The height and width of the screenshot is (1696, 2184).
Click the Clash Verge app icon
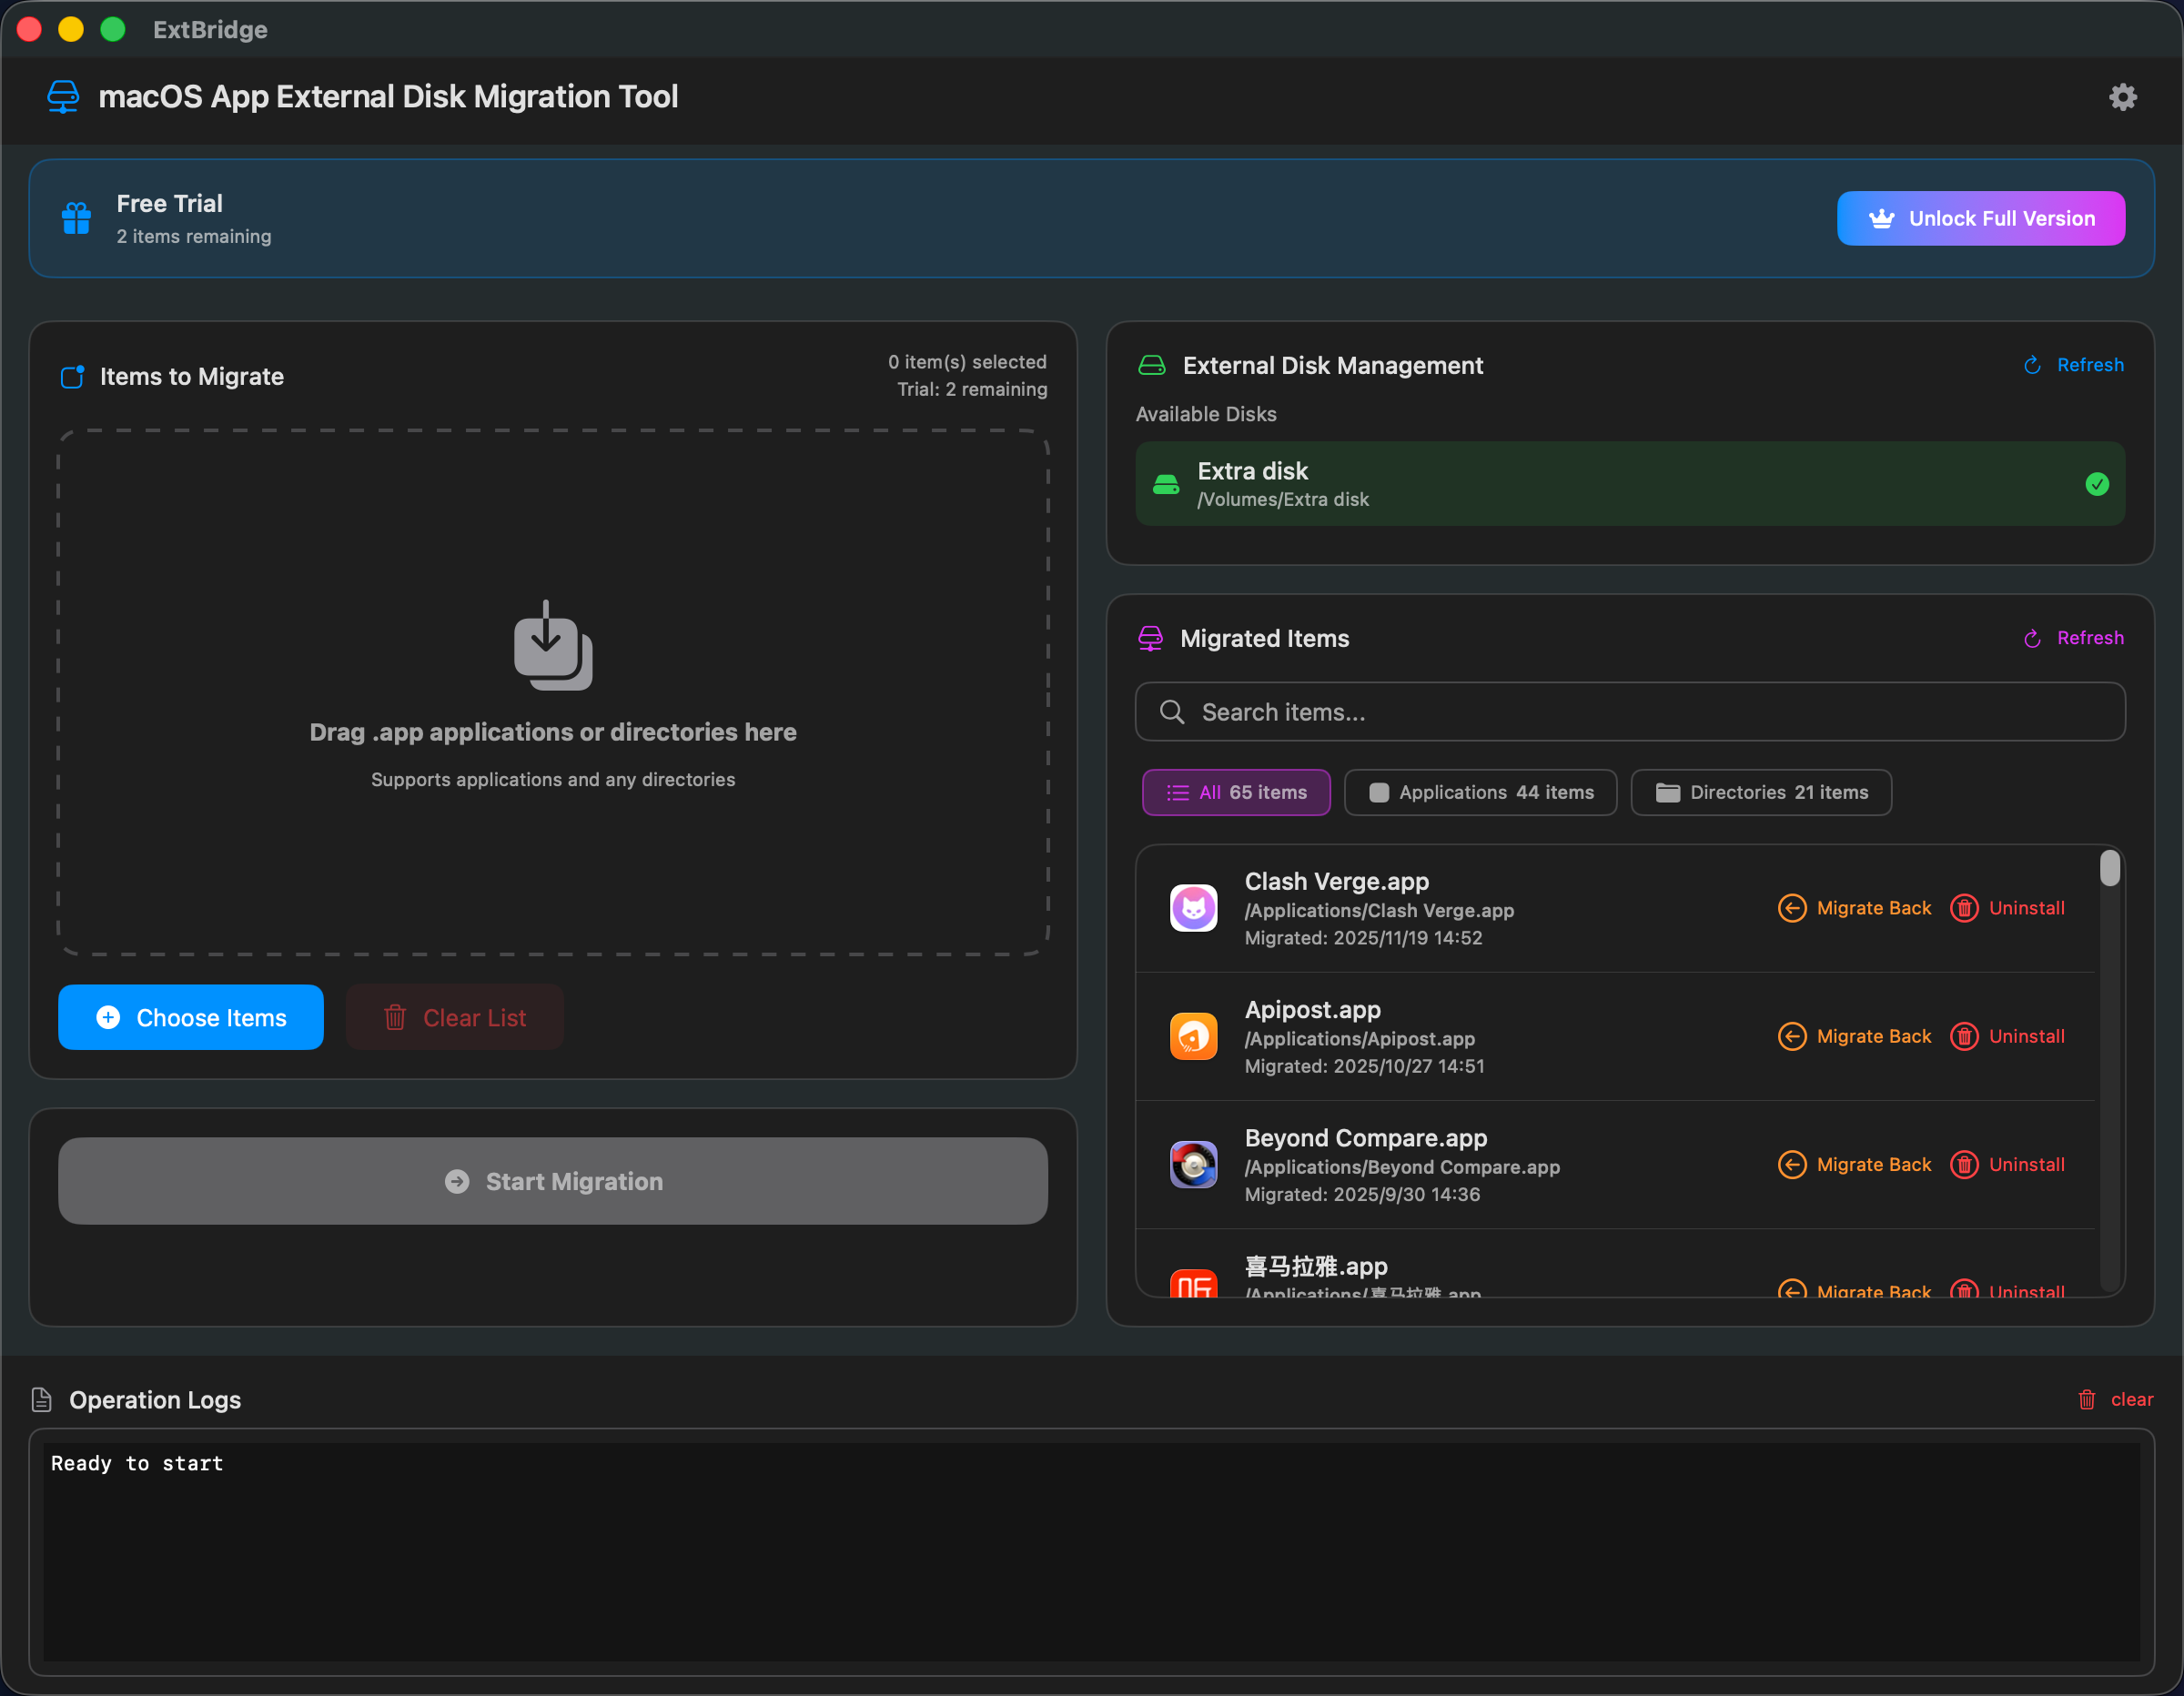click(x=1193, y=908)
